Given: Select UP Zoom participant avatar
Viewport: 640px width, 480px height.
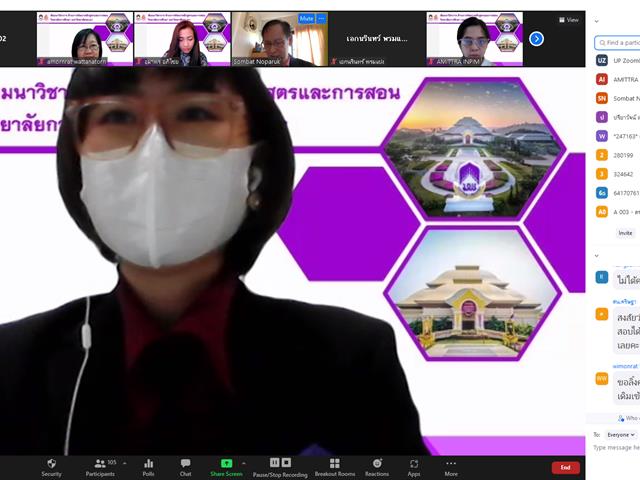Looking at the screenshot, I should pyautogui.click(x=602, y=60).
